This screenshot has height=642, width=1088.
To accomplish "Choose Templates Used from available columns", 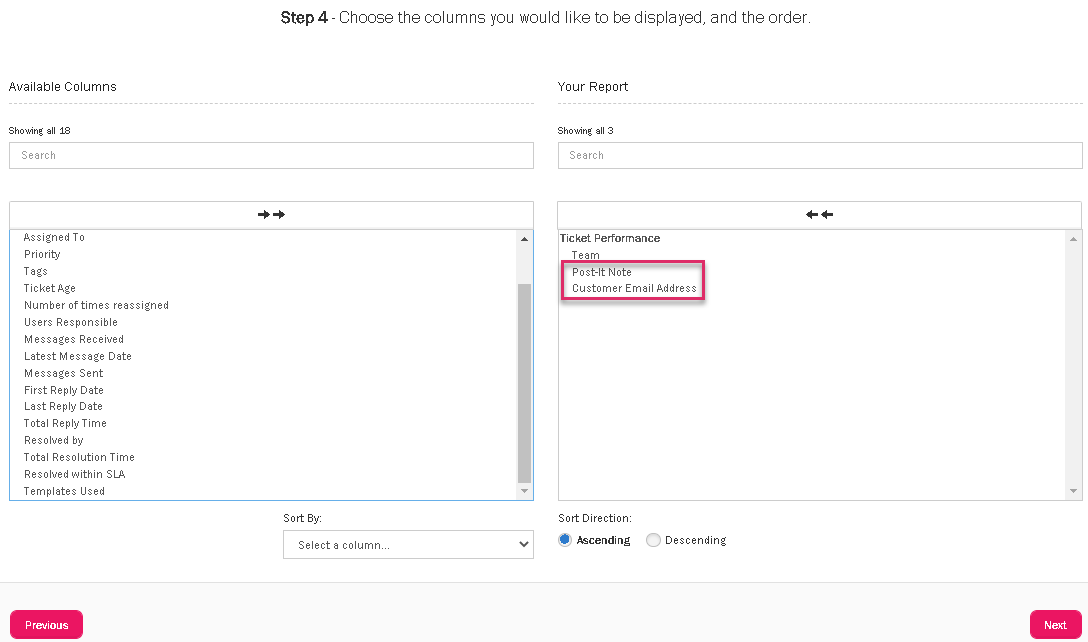I will (x=64, y=491).
